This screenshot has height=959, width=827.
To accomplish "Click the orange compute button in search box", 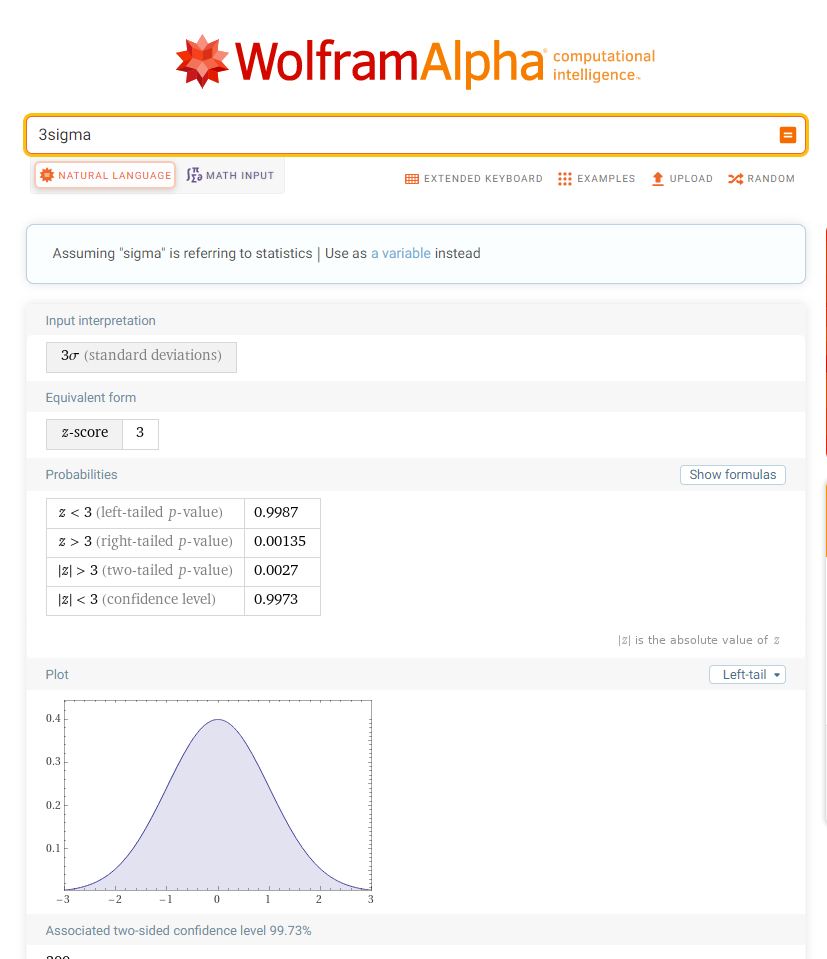I will pyautogui.click(x=787, y=135).
